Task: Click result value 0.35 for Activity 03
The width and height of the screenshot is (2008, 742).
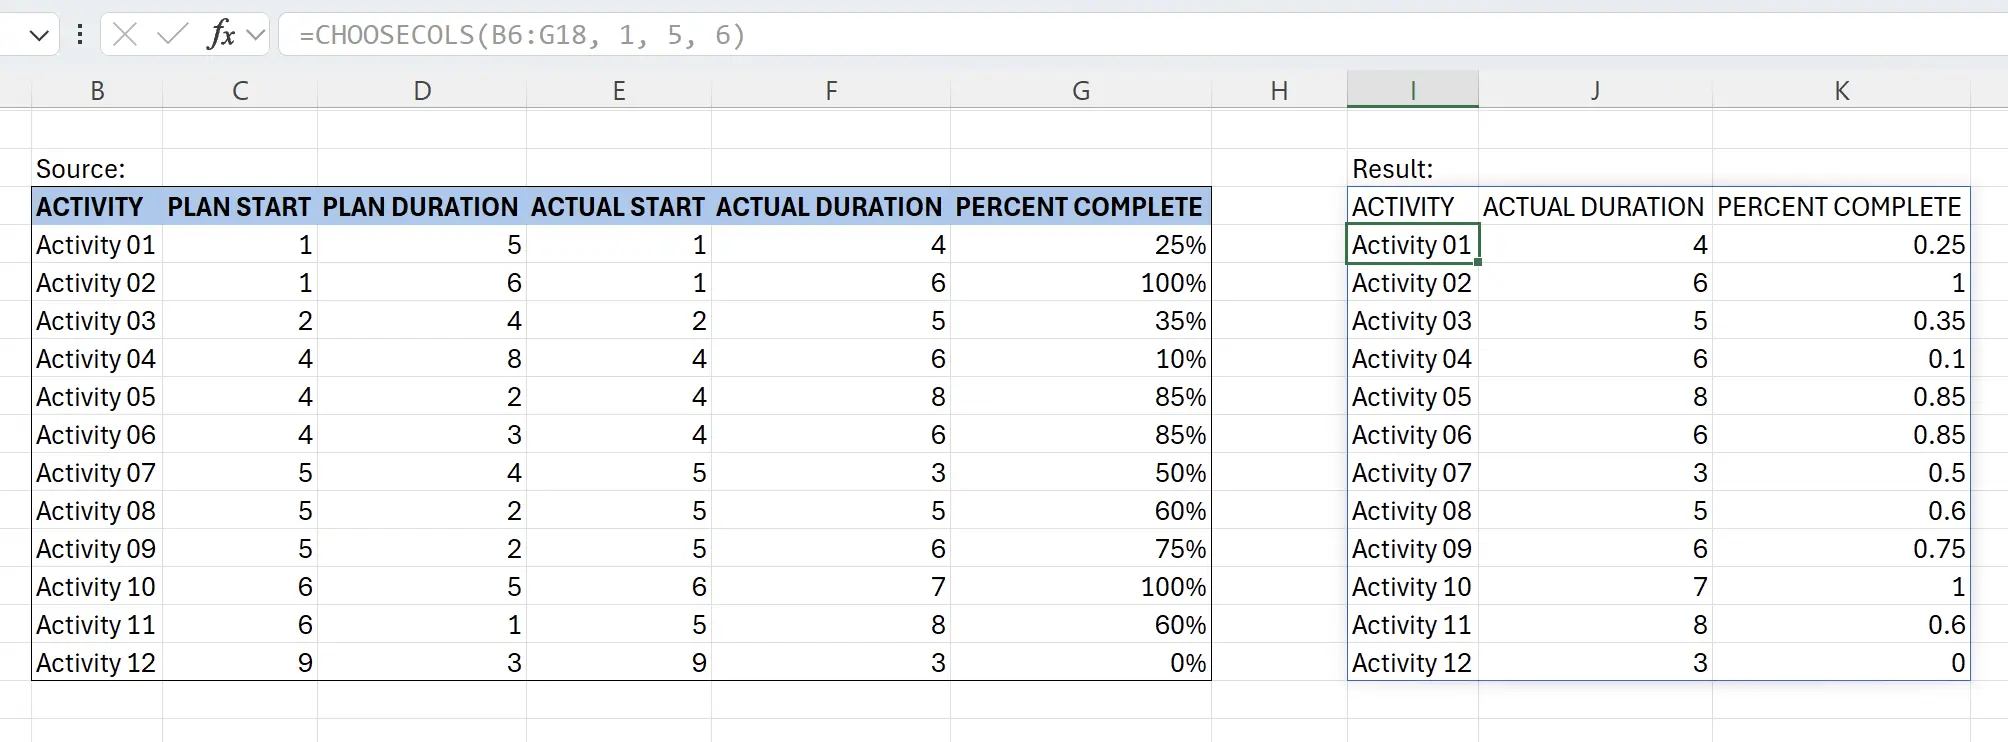Action: click(x=1841, y=320)
